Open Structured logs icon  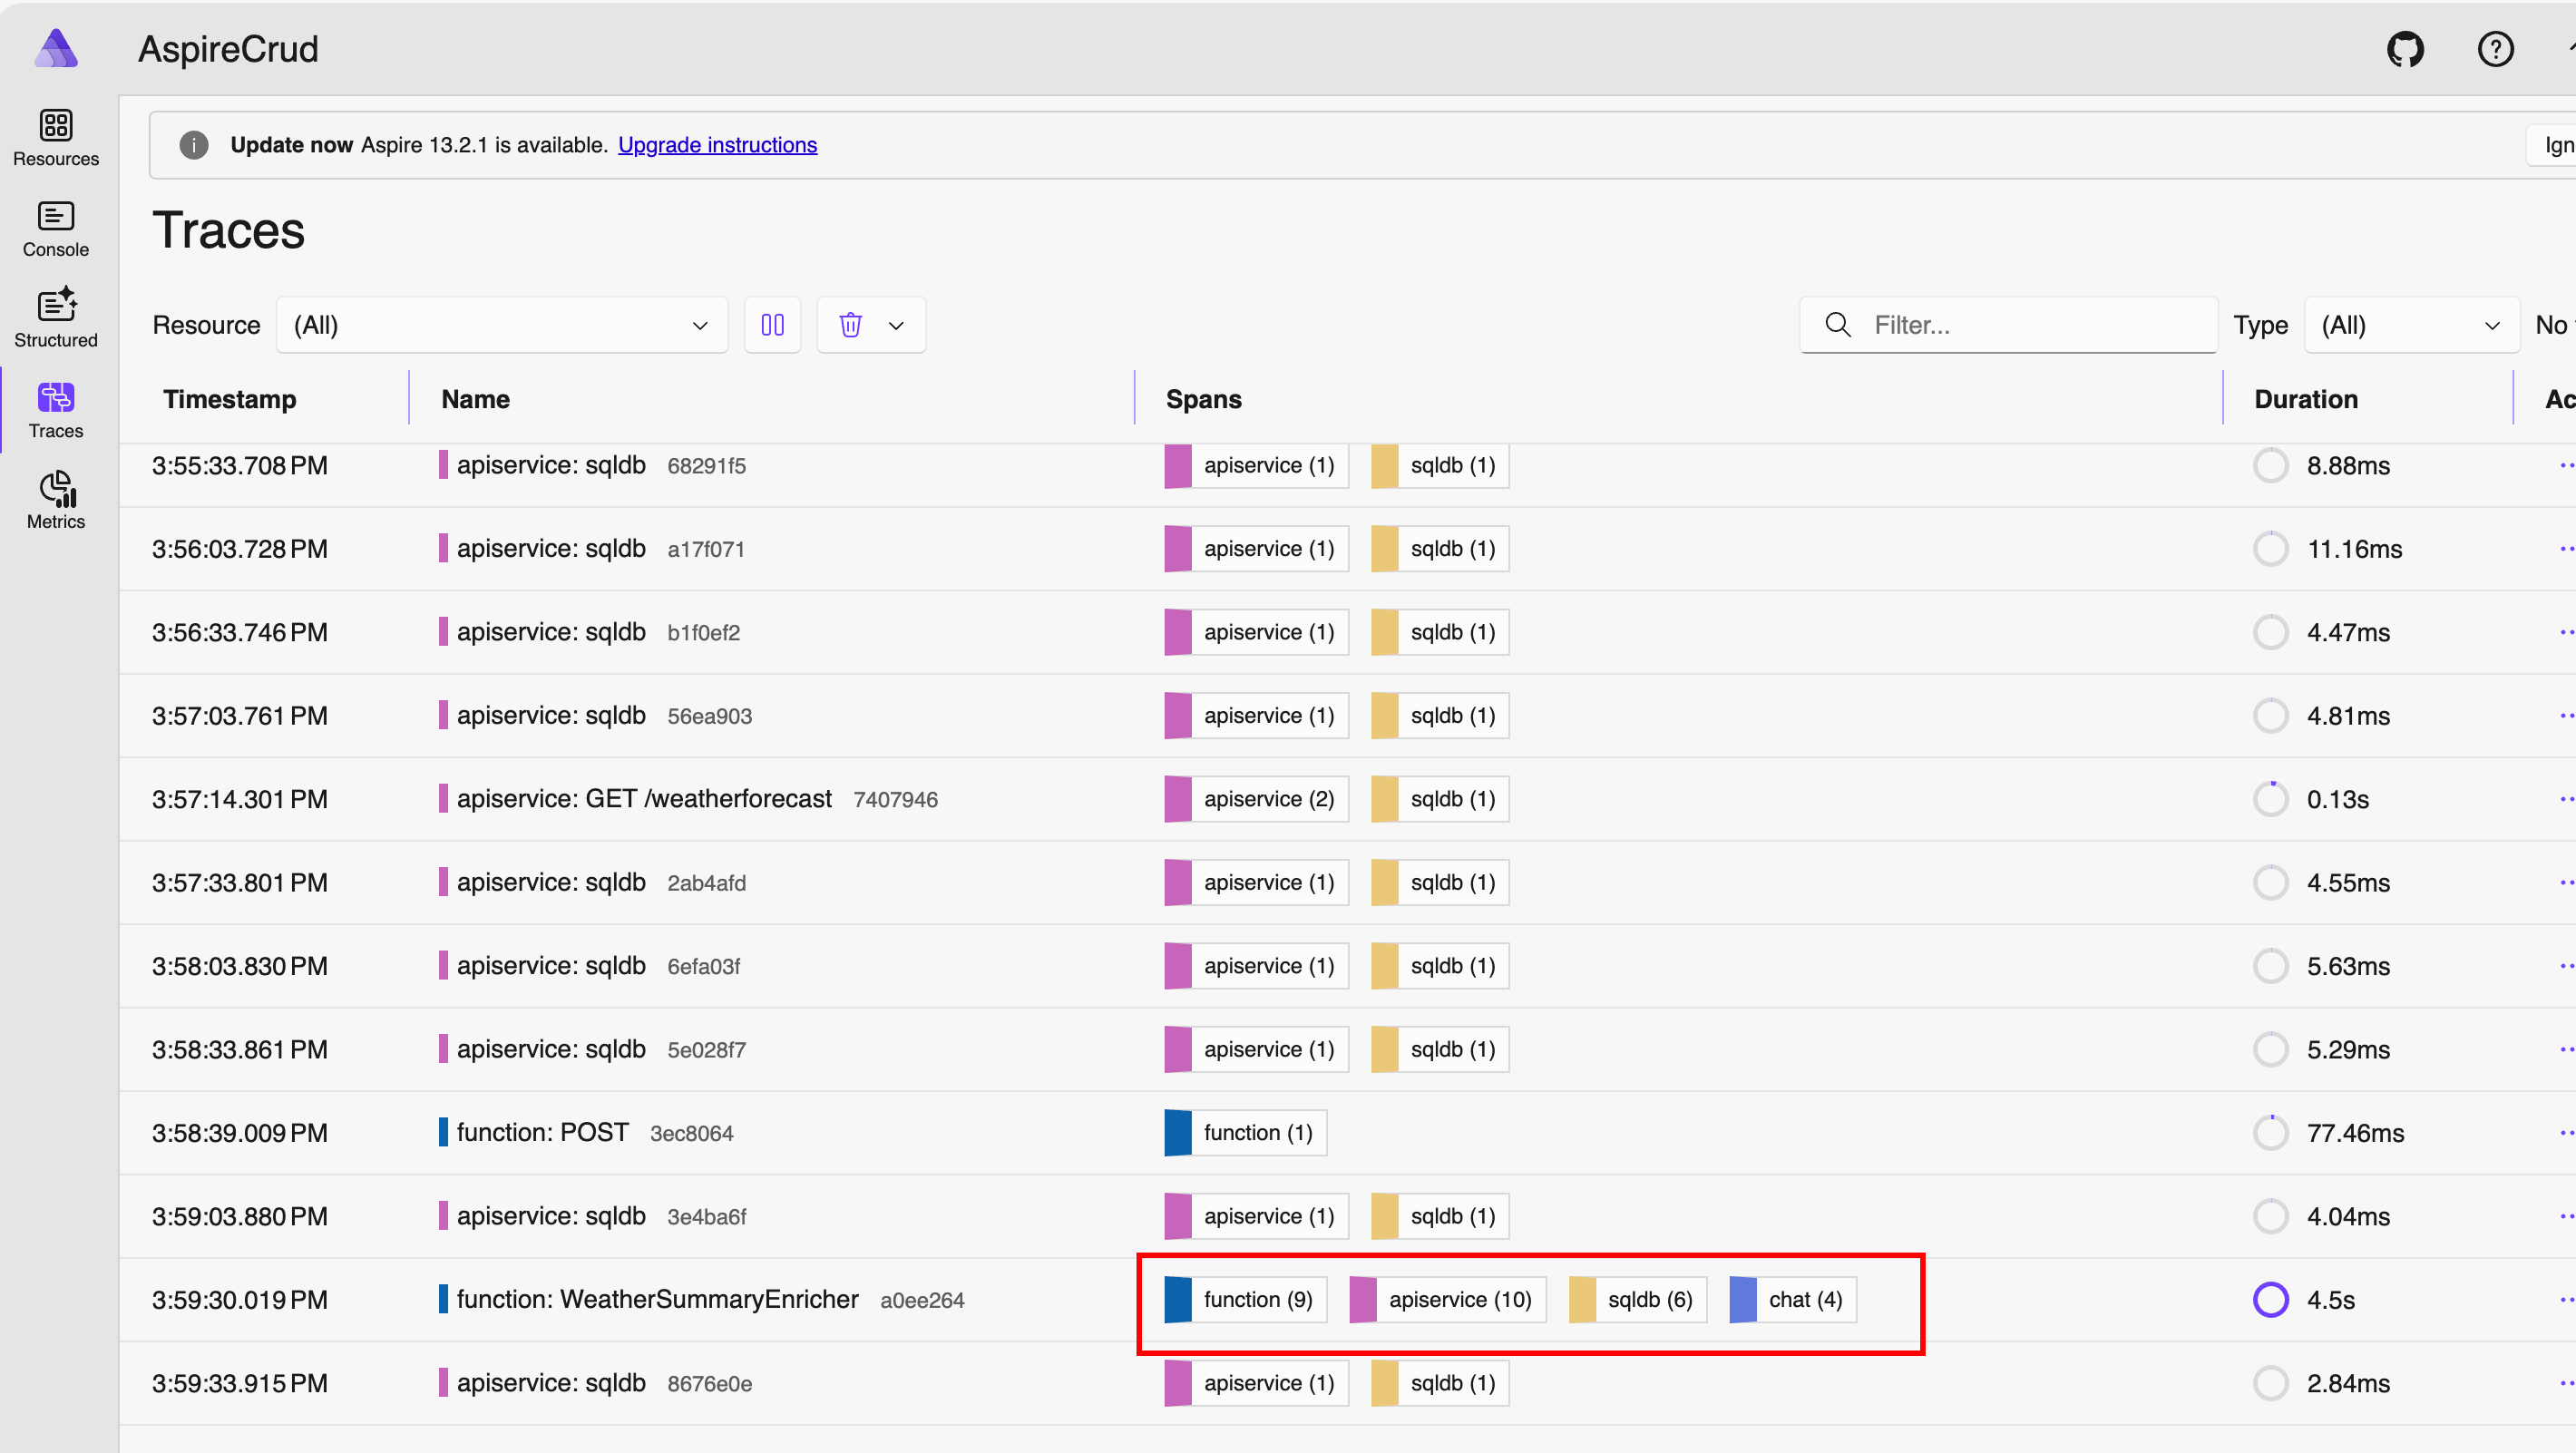click(x=56, y=307)
